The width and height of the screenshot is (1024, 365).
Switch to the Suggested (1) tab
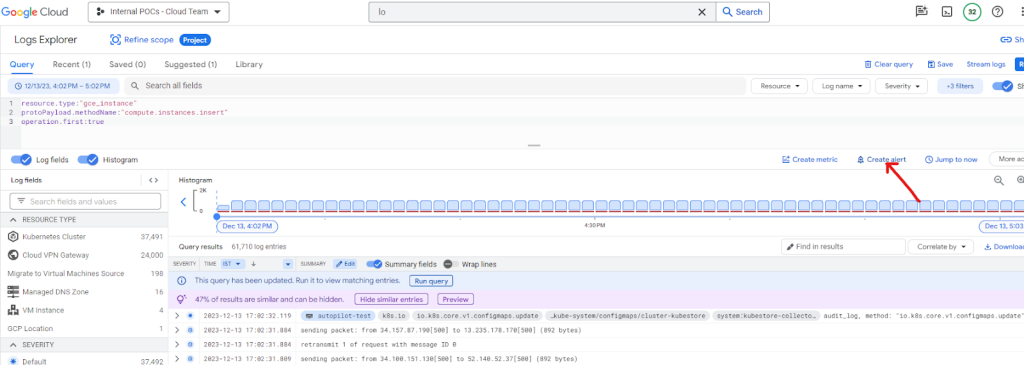pyautogui.click(x=191, y=65)
